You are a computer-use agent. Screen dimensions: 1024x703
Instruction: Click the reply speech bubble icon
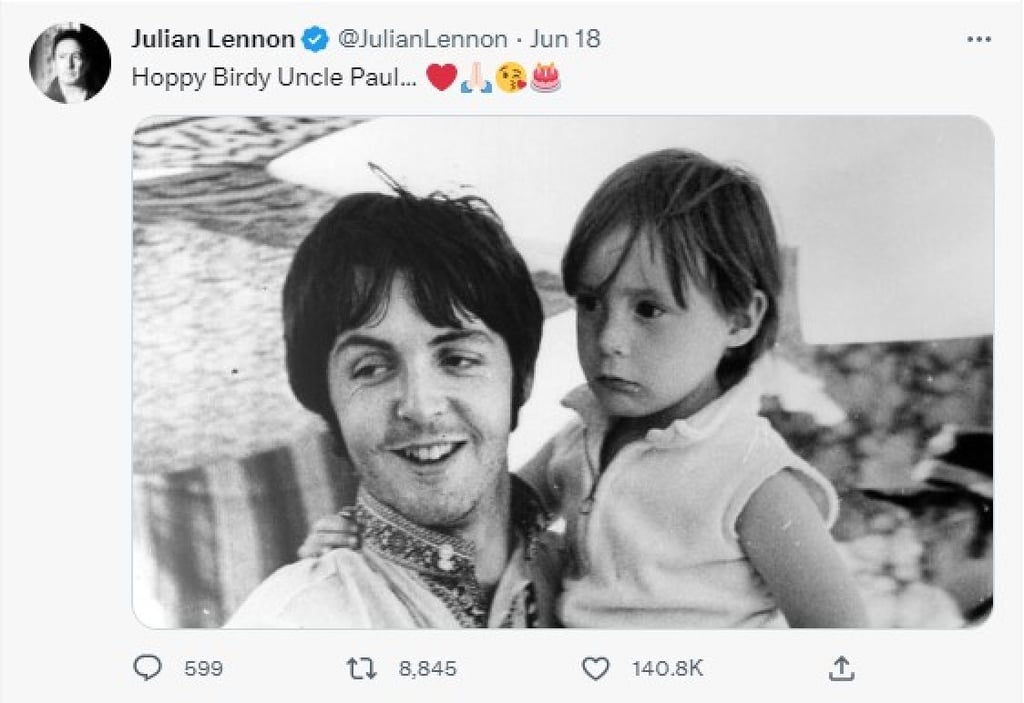[x=148, y=668]
